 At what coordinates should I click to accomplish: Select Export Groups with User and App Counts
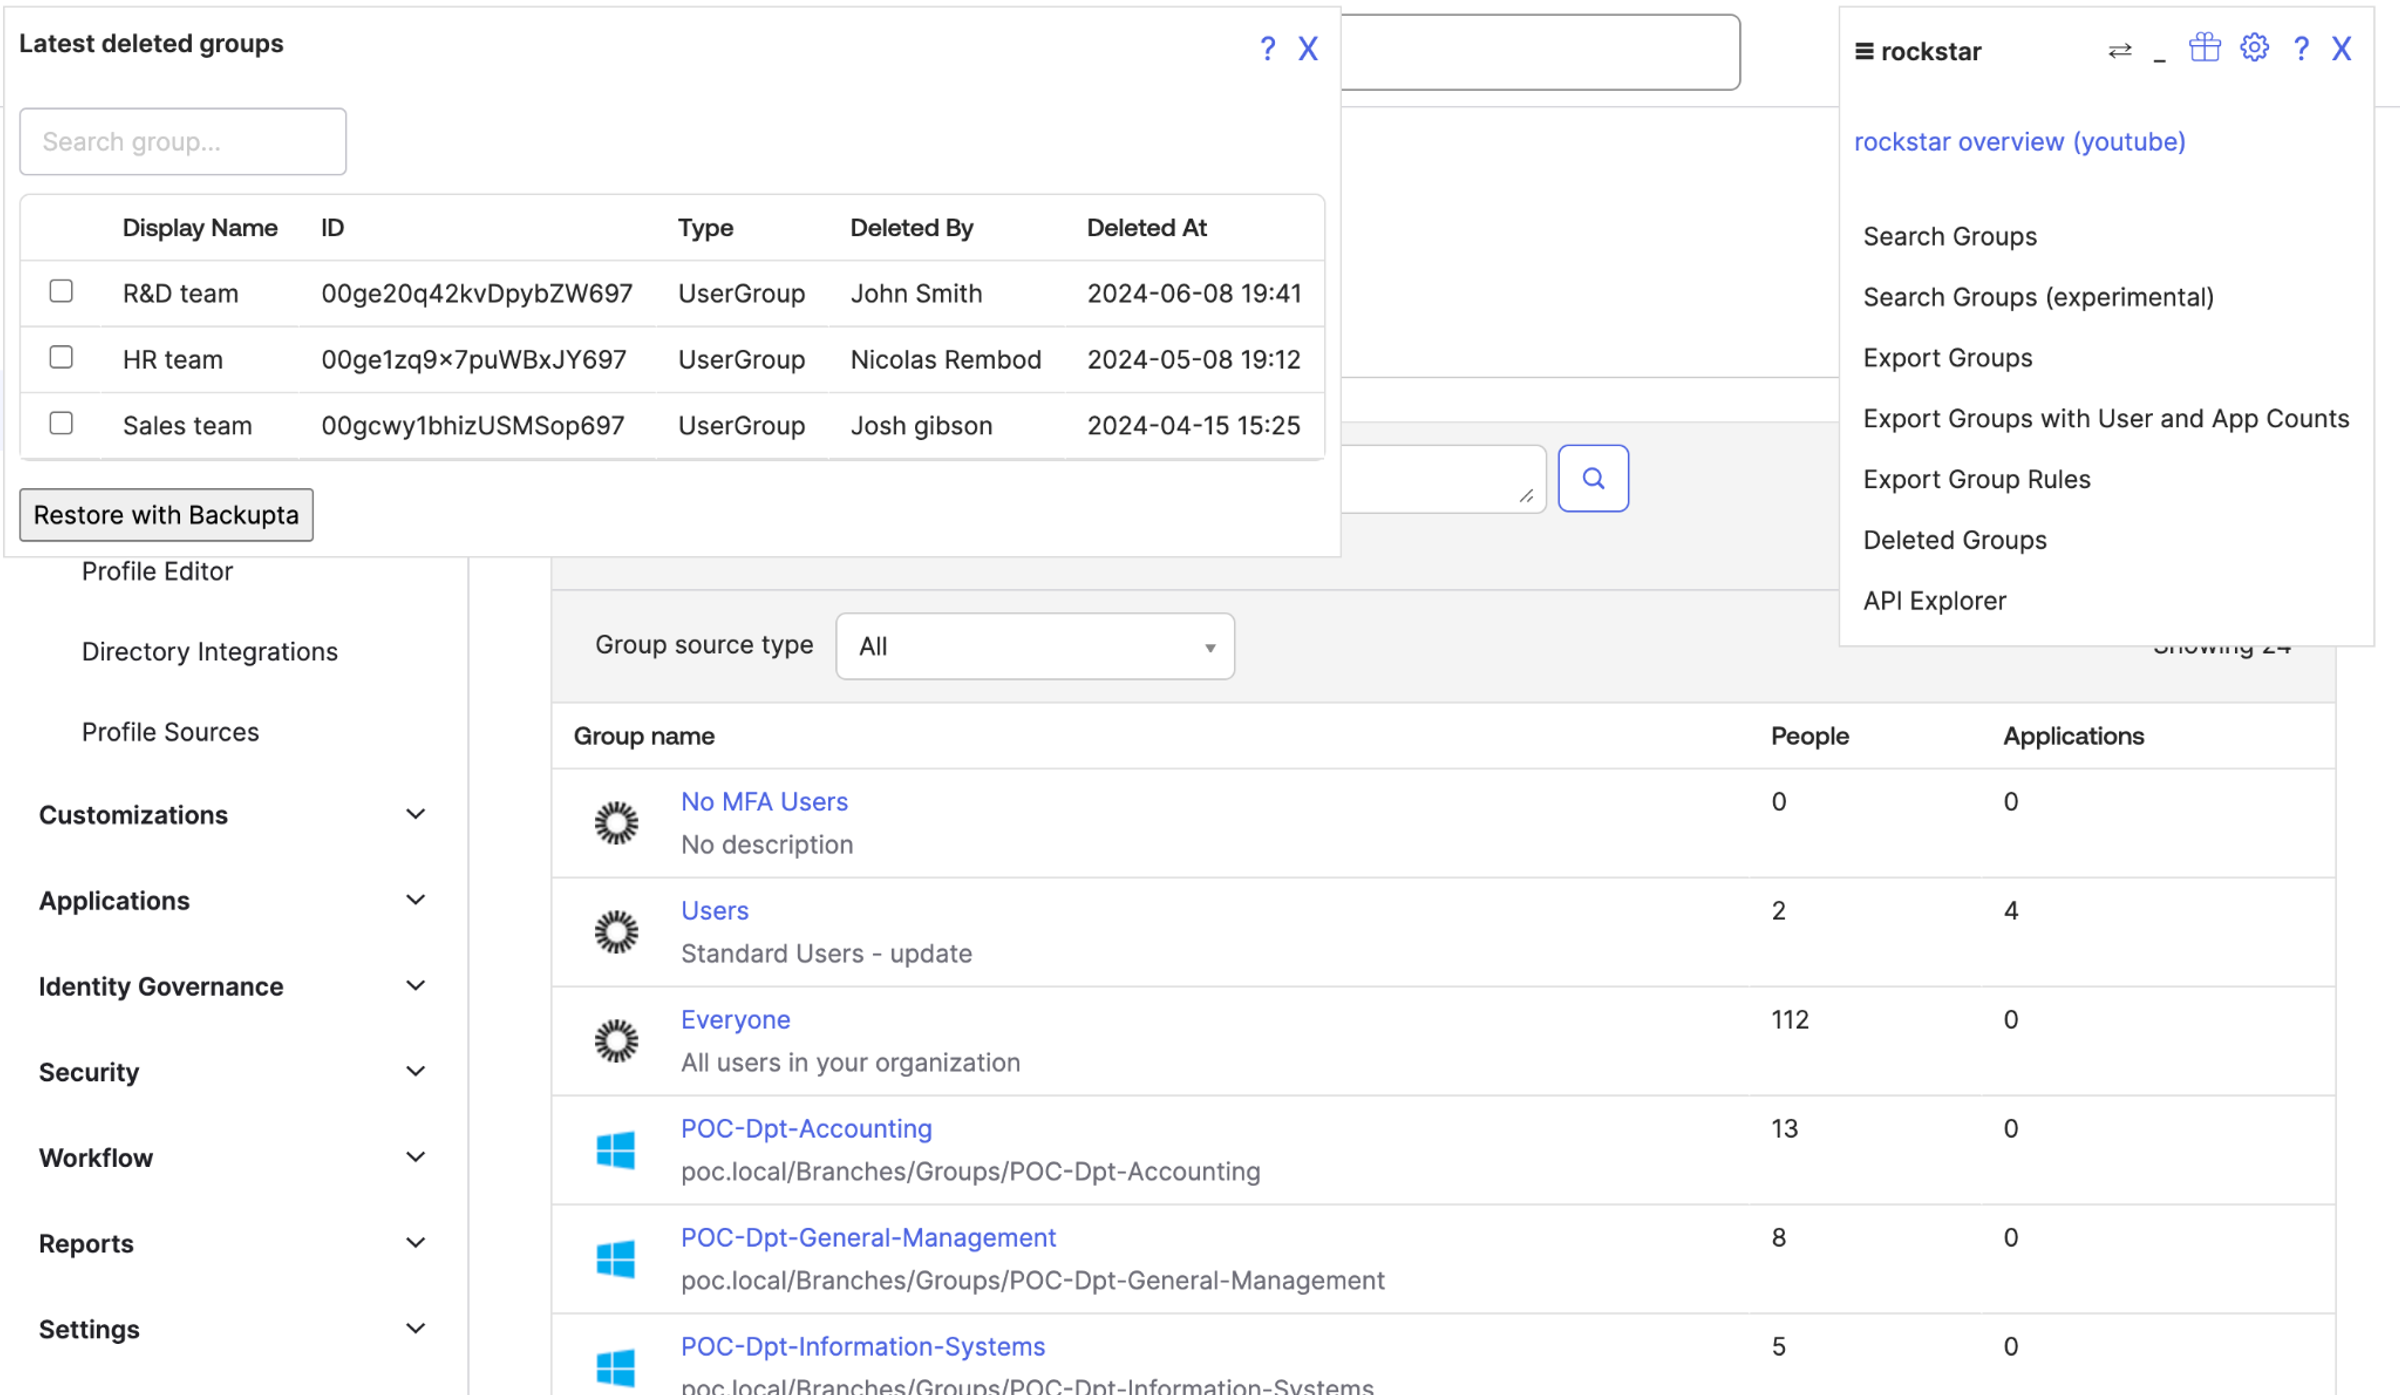[x=2106, y=418]
